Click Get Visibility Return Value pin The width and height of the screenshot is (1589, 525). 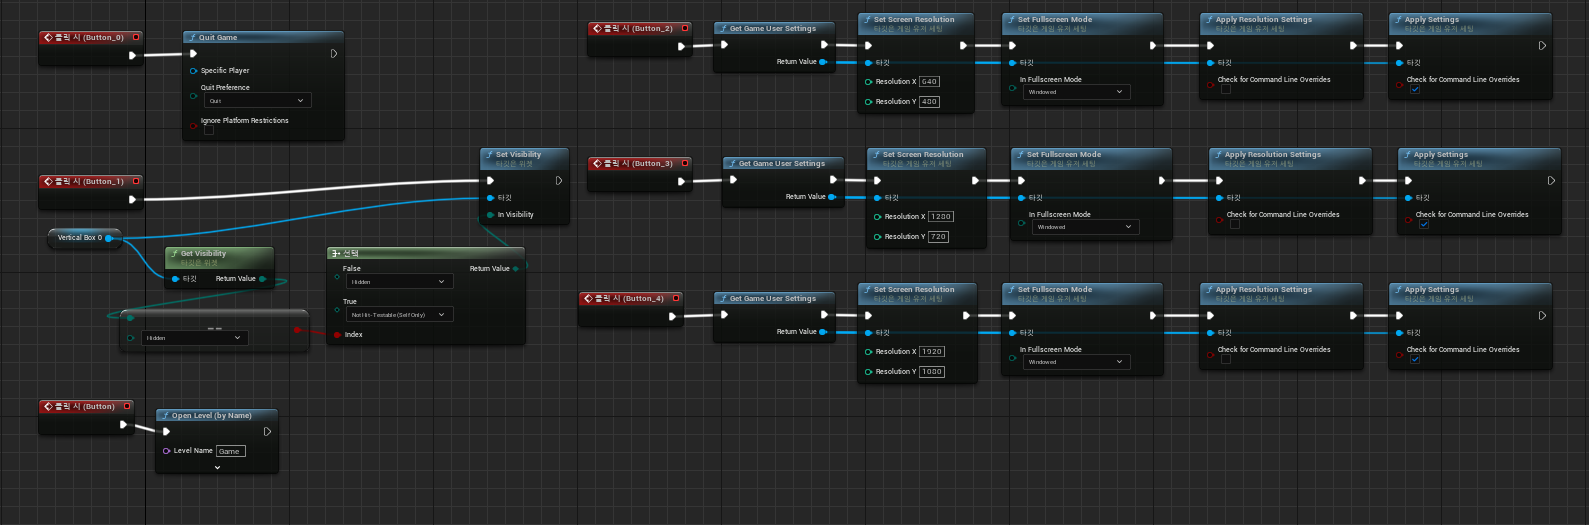262,279
